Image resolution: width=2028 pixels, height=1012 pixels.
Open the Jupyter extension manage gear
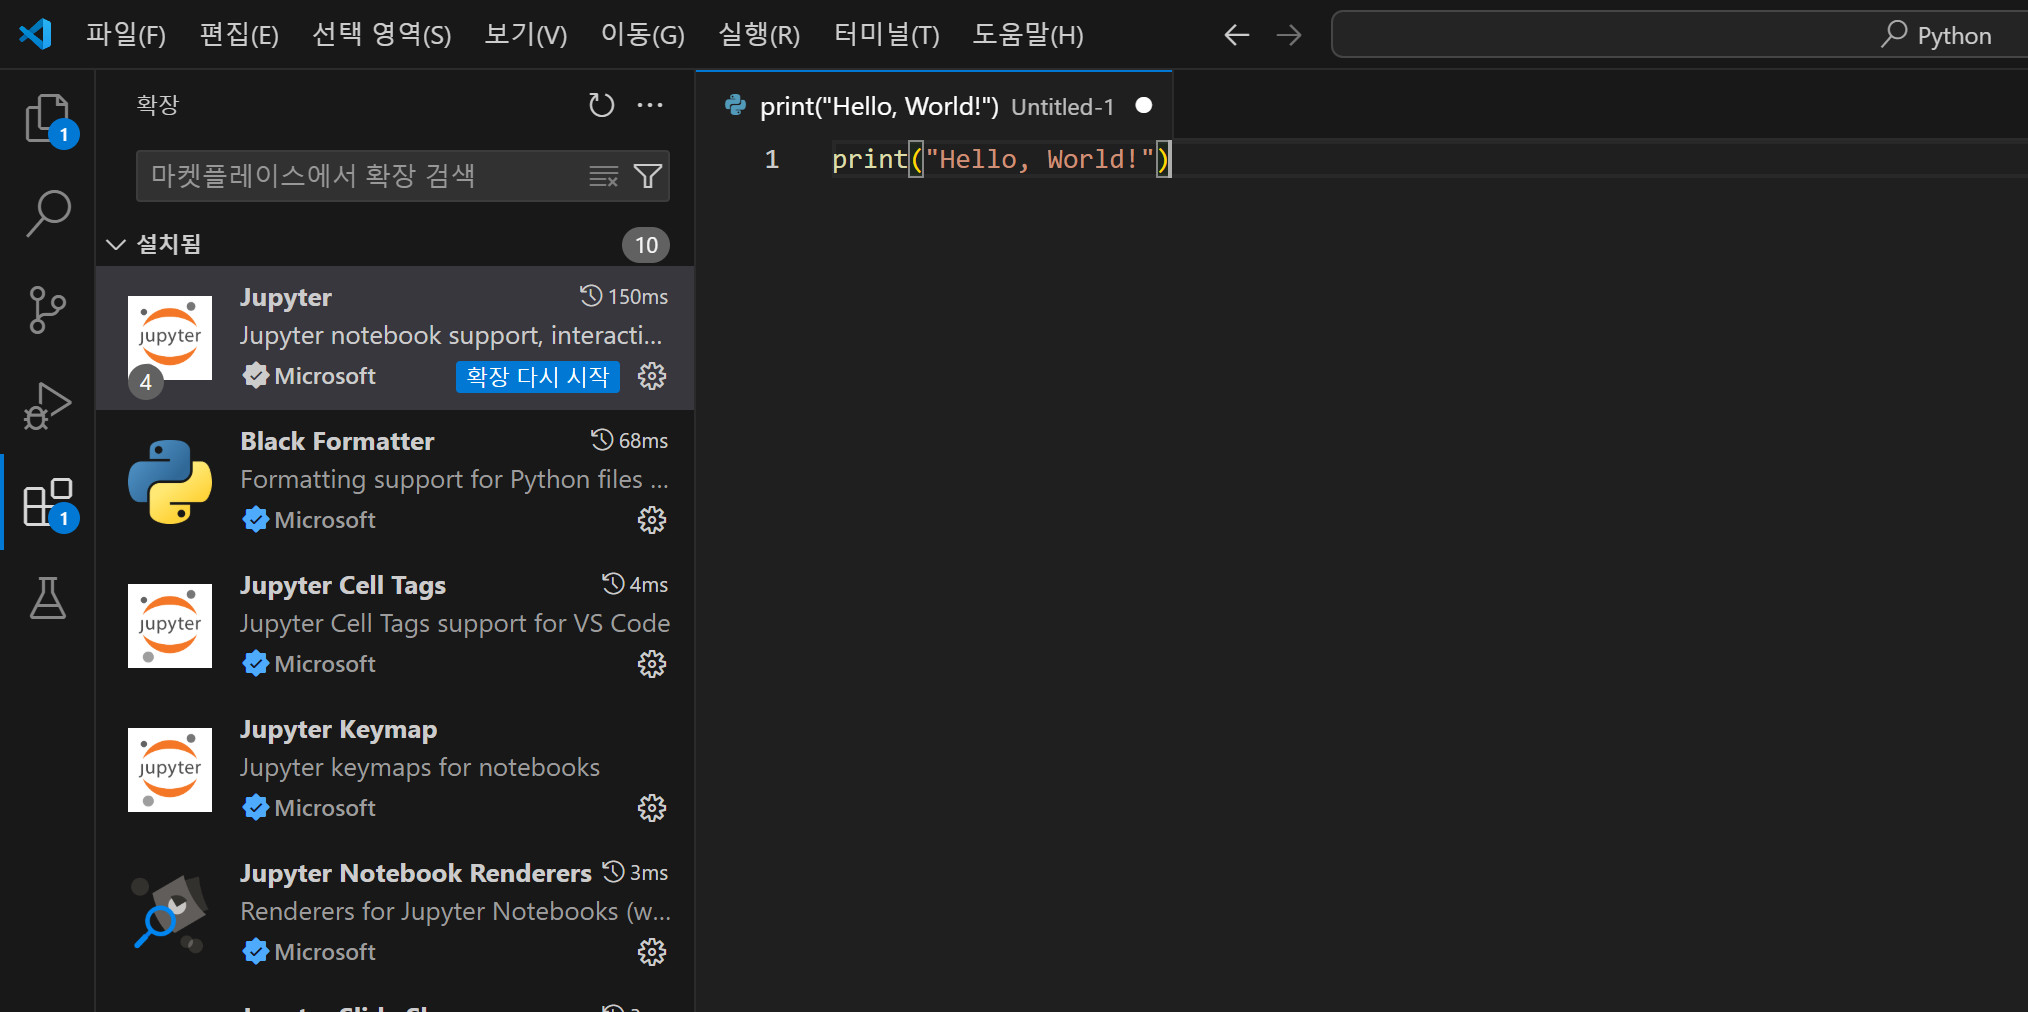[x=652, y=376]
